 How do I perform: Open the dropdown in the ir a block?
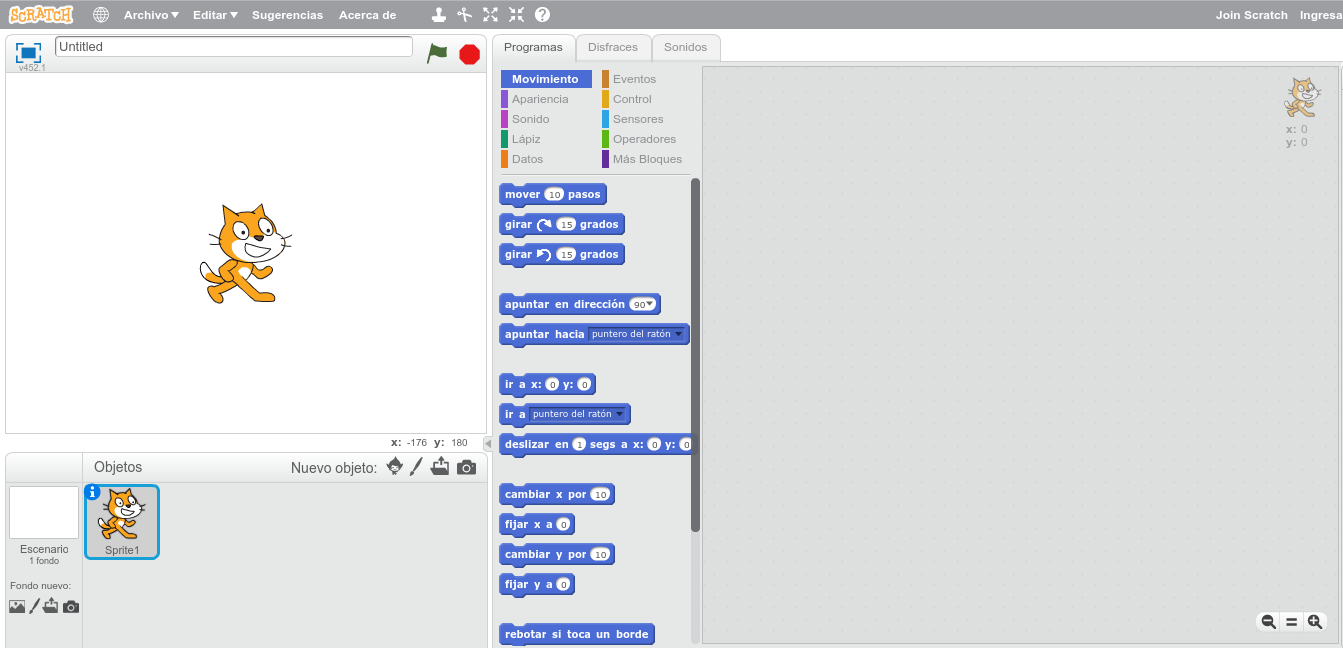click(x=618, y=413)
